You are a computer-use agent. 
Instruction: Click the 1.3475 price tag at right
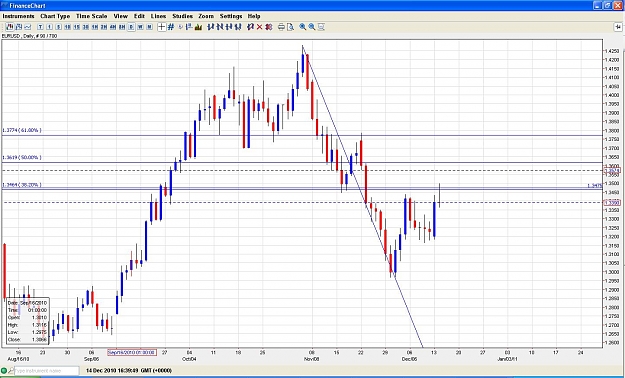point(594,185)
